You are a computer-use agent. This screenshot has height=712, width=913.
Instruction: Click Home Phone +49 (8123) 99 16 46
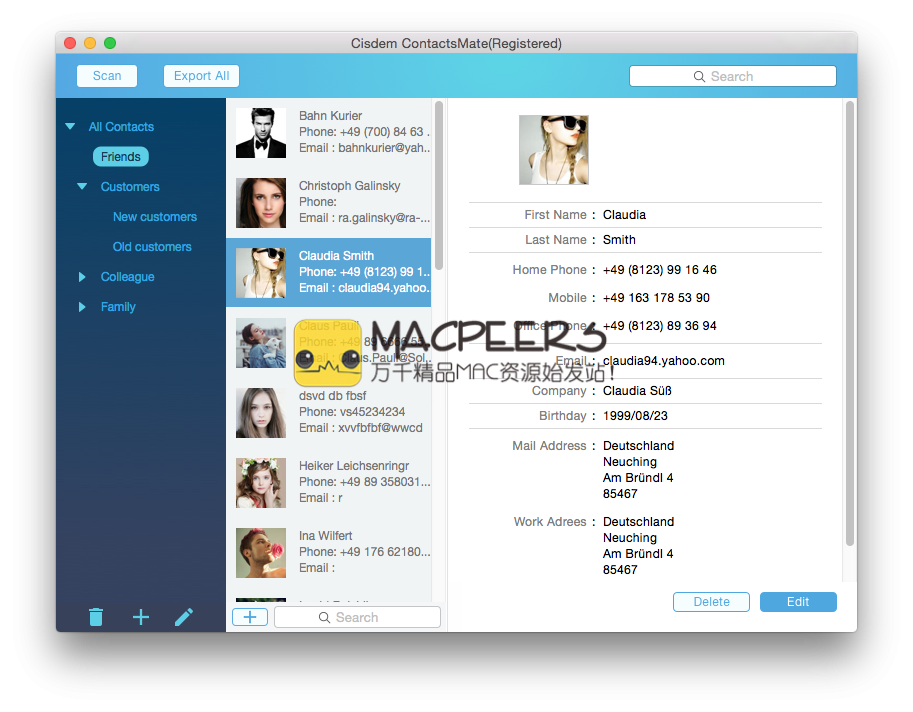[x=660, y=270]
